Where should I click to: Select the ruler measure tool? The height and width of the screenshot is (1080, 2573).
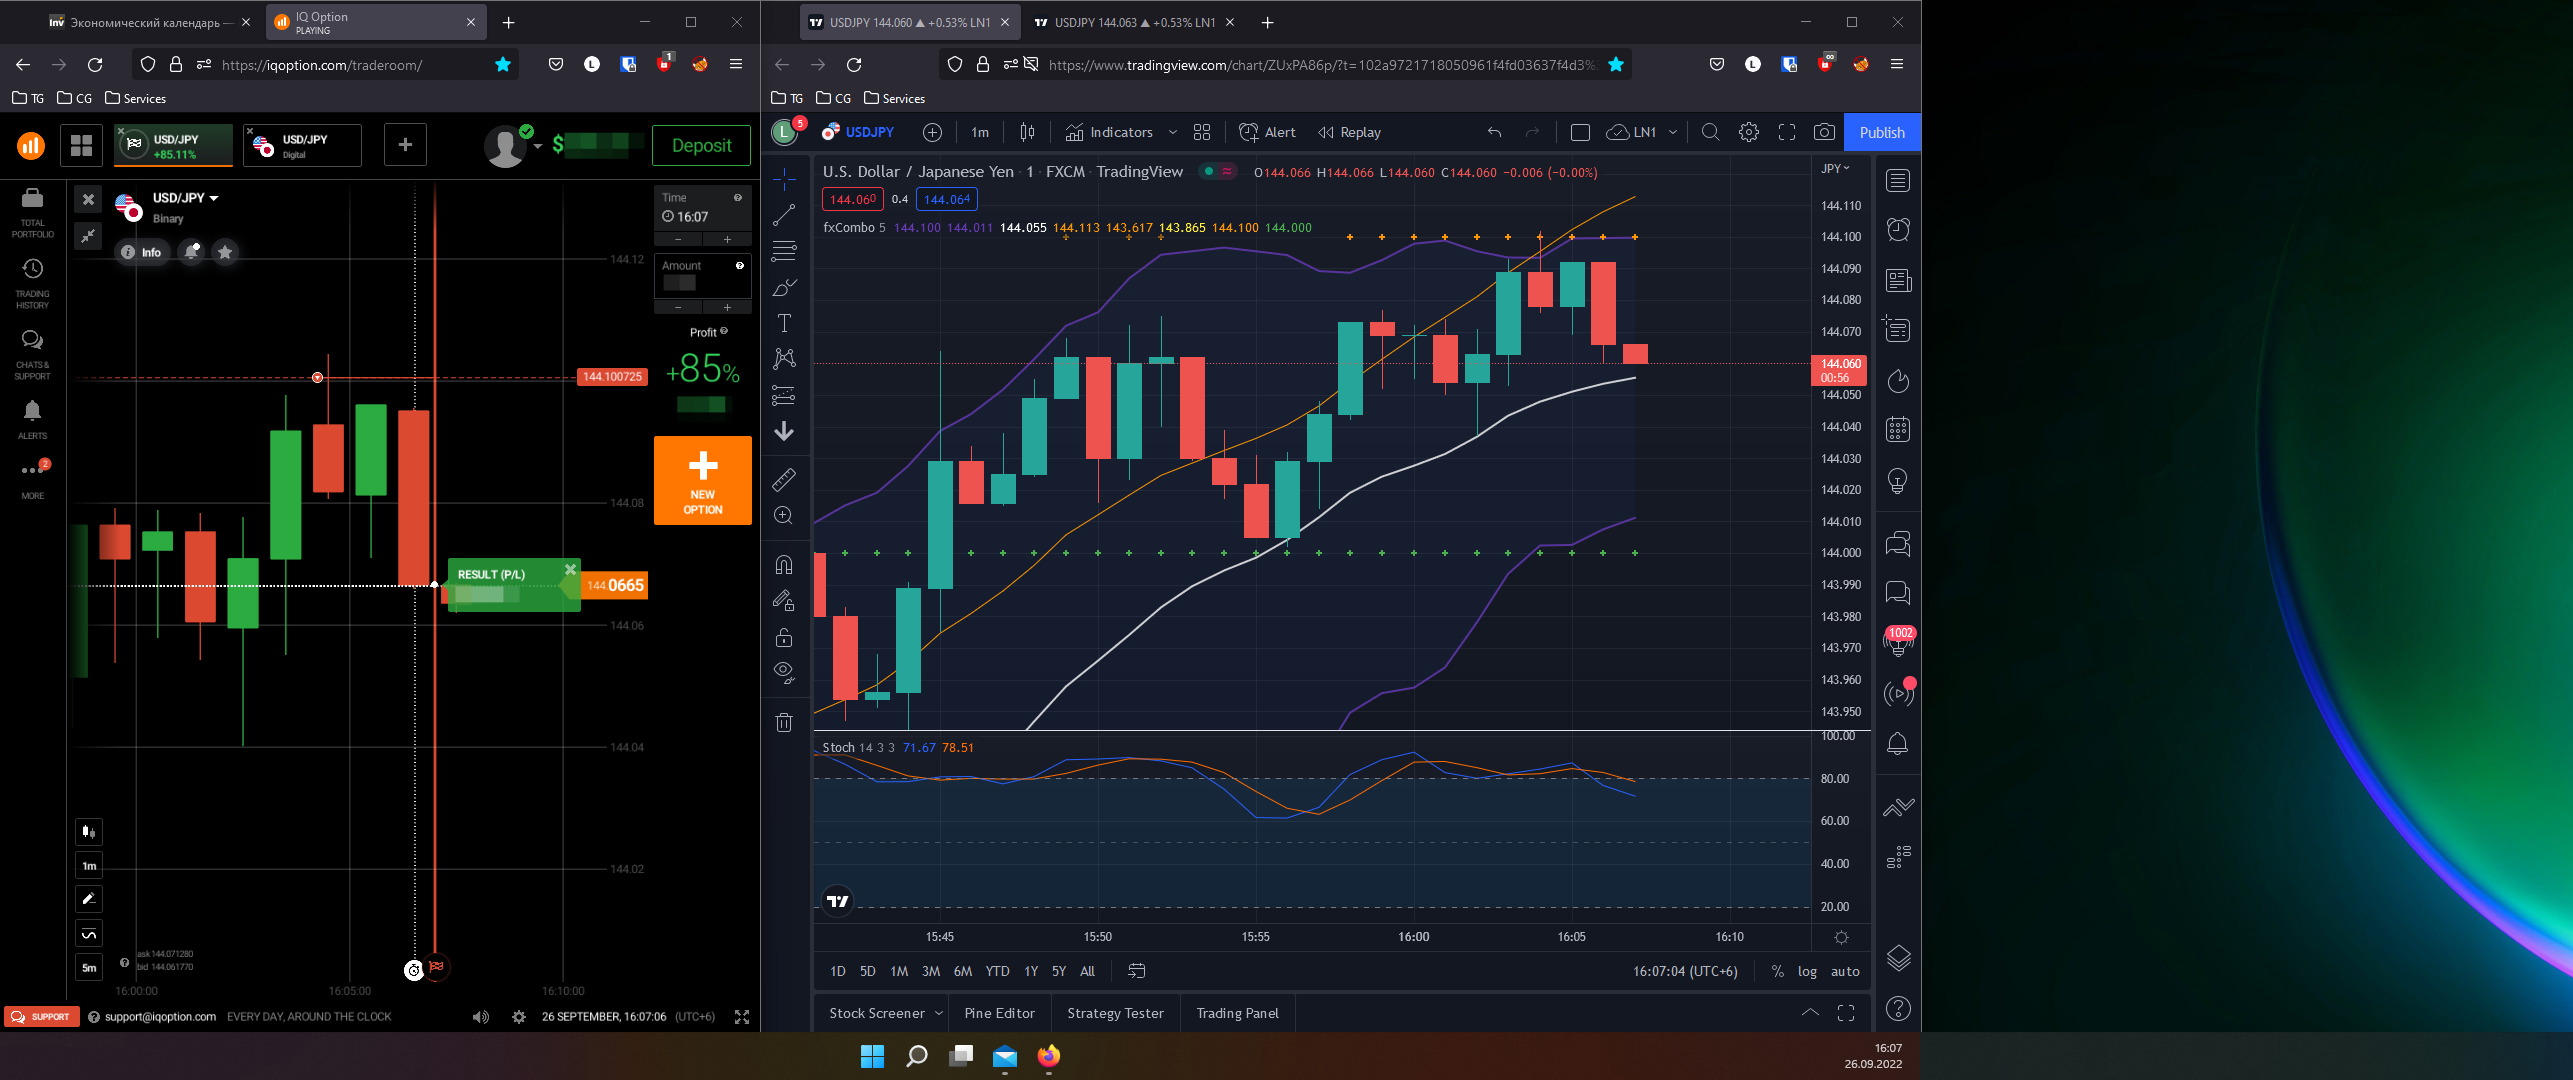point(784,480)
